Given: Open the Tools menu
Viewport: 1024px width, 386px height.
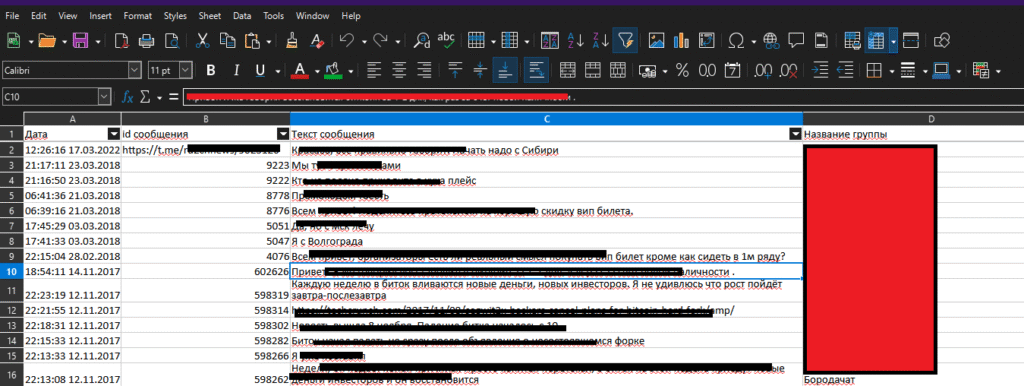Looking at the screenshot, I should tap(274, 15).
